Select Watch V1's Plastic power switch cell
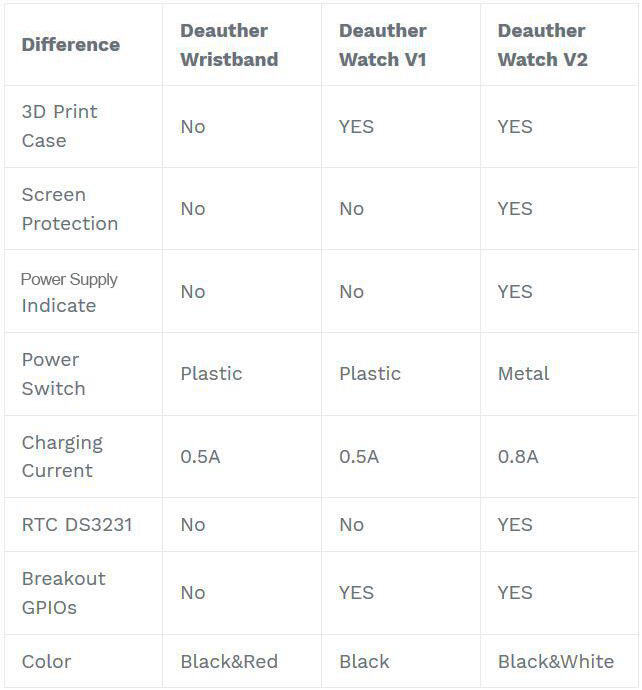Screen dimensions: 642x690 [x=370, y=374]
